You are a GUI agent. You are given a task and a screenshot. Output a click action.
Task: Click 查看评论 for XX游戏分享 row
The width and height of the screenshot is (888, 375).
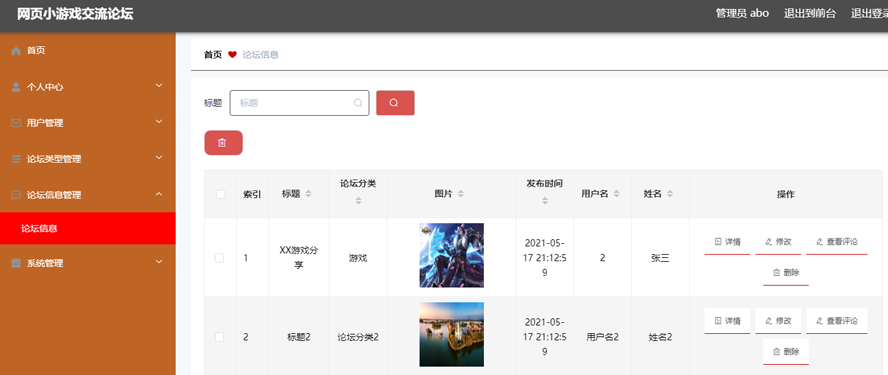(836, 242)
